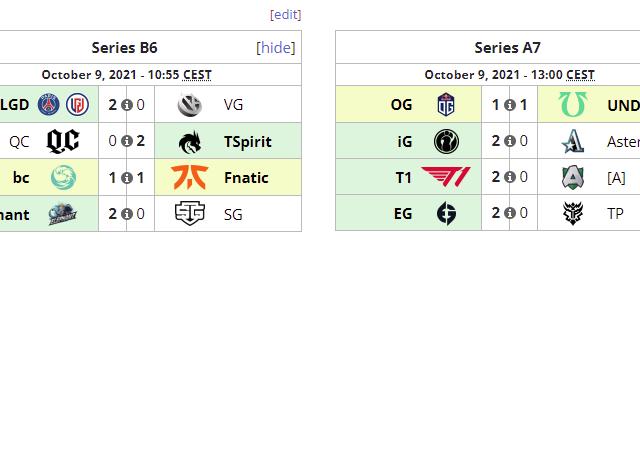Open the Fnatic team name link
The image size is (640, 476).
244,177
